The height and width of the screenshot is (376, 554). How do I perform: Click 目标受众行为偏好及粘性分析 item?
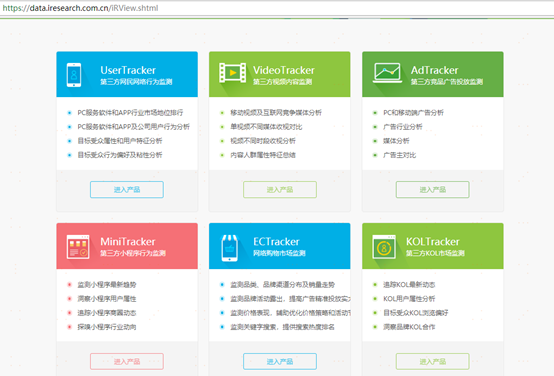tap(120, 155)
